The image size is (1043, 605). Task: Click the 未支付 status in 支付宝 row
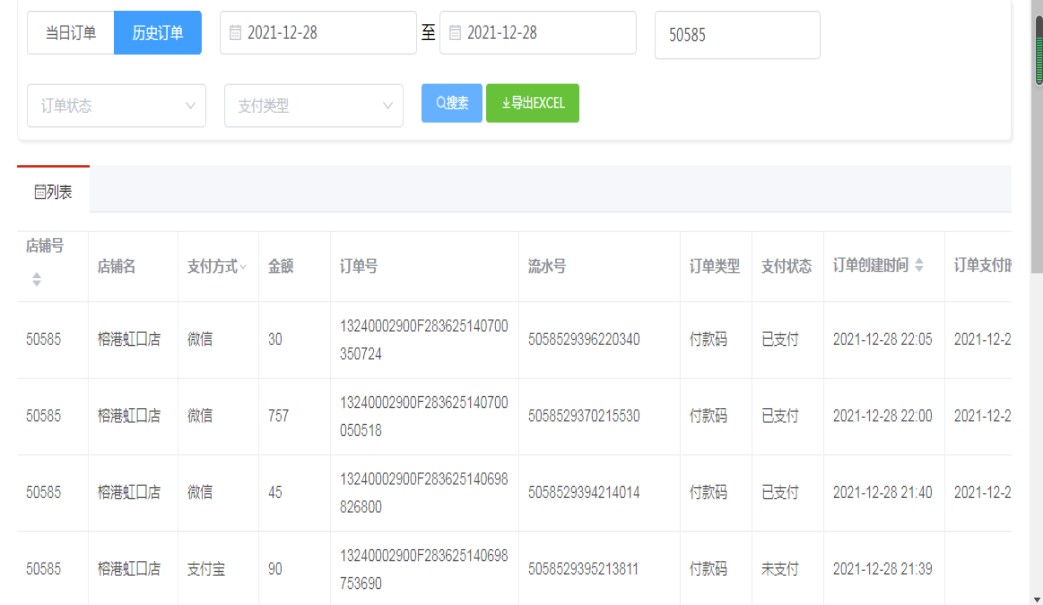pos(779,569)
